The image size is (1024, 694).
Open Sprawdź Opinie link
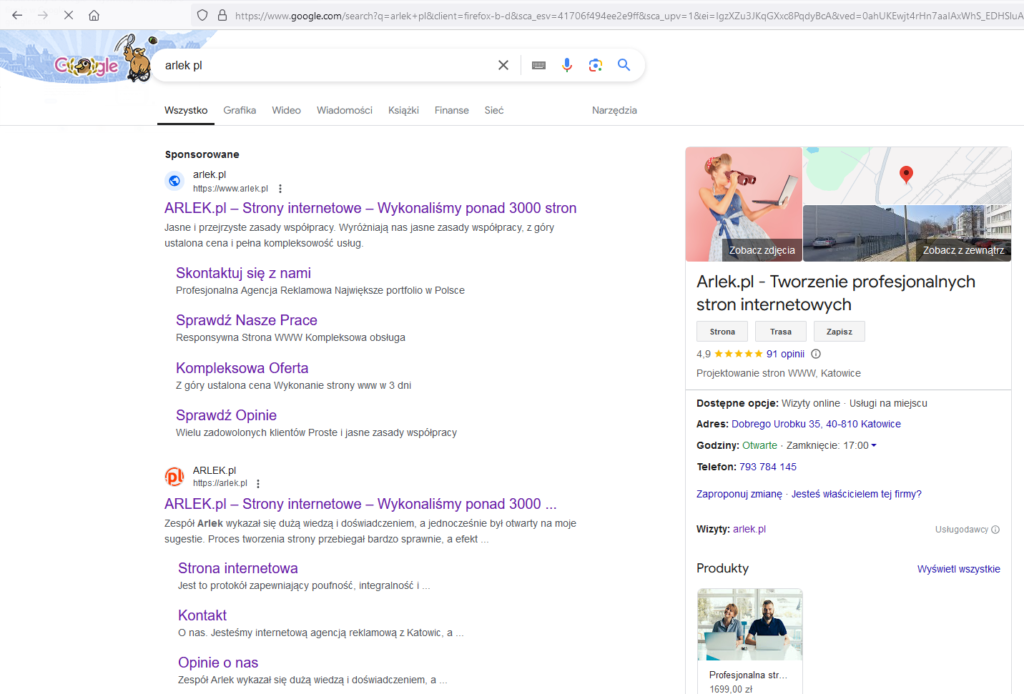226,415
